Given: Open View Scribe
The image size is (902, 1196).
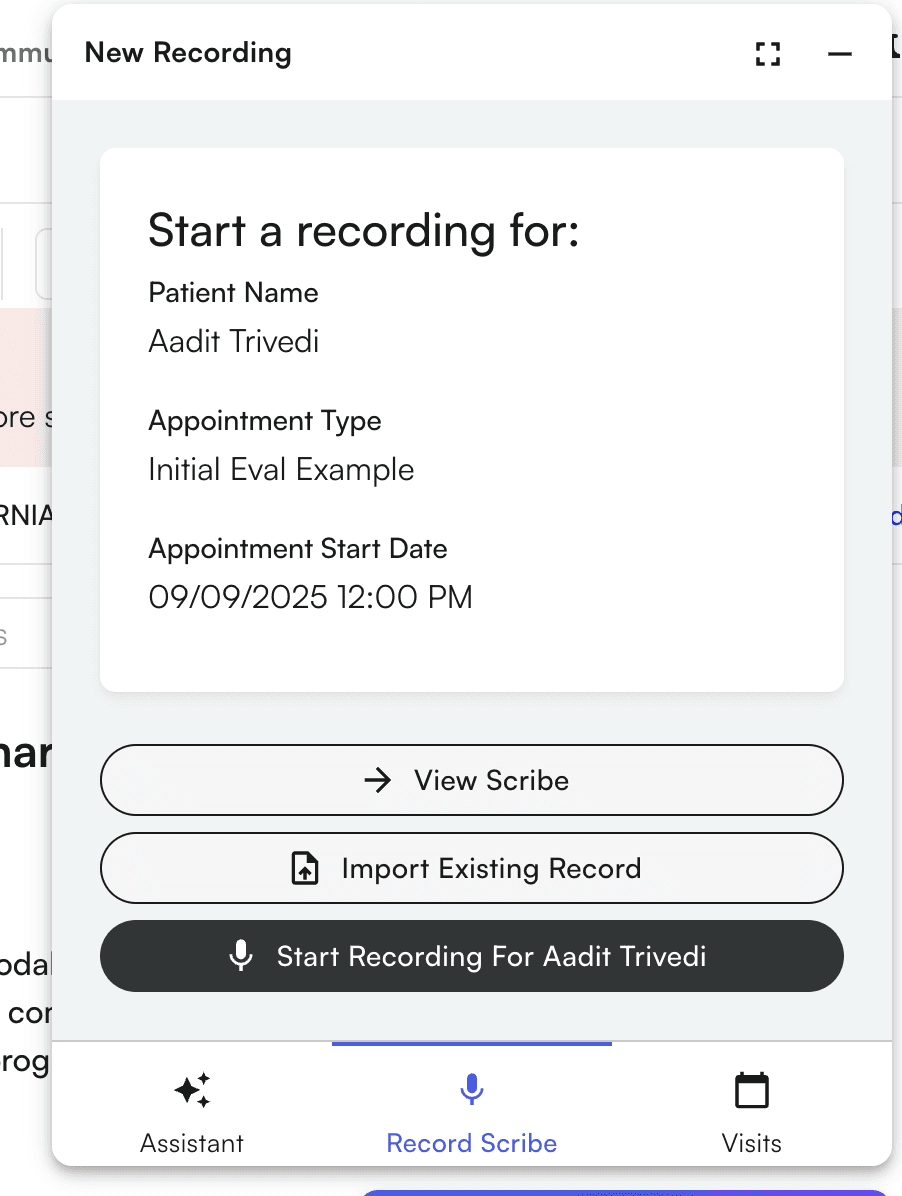Looking at the screenshot, I should (x=471, y=780).
